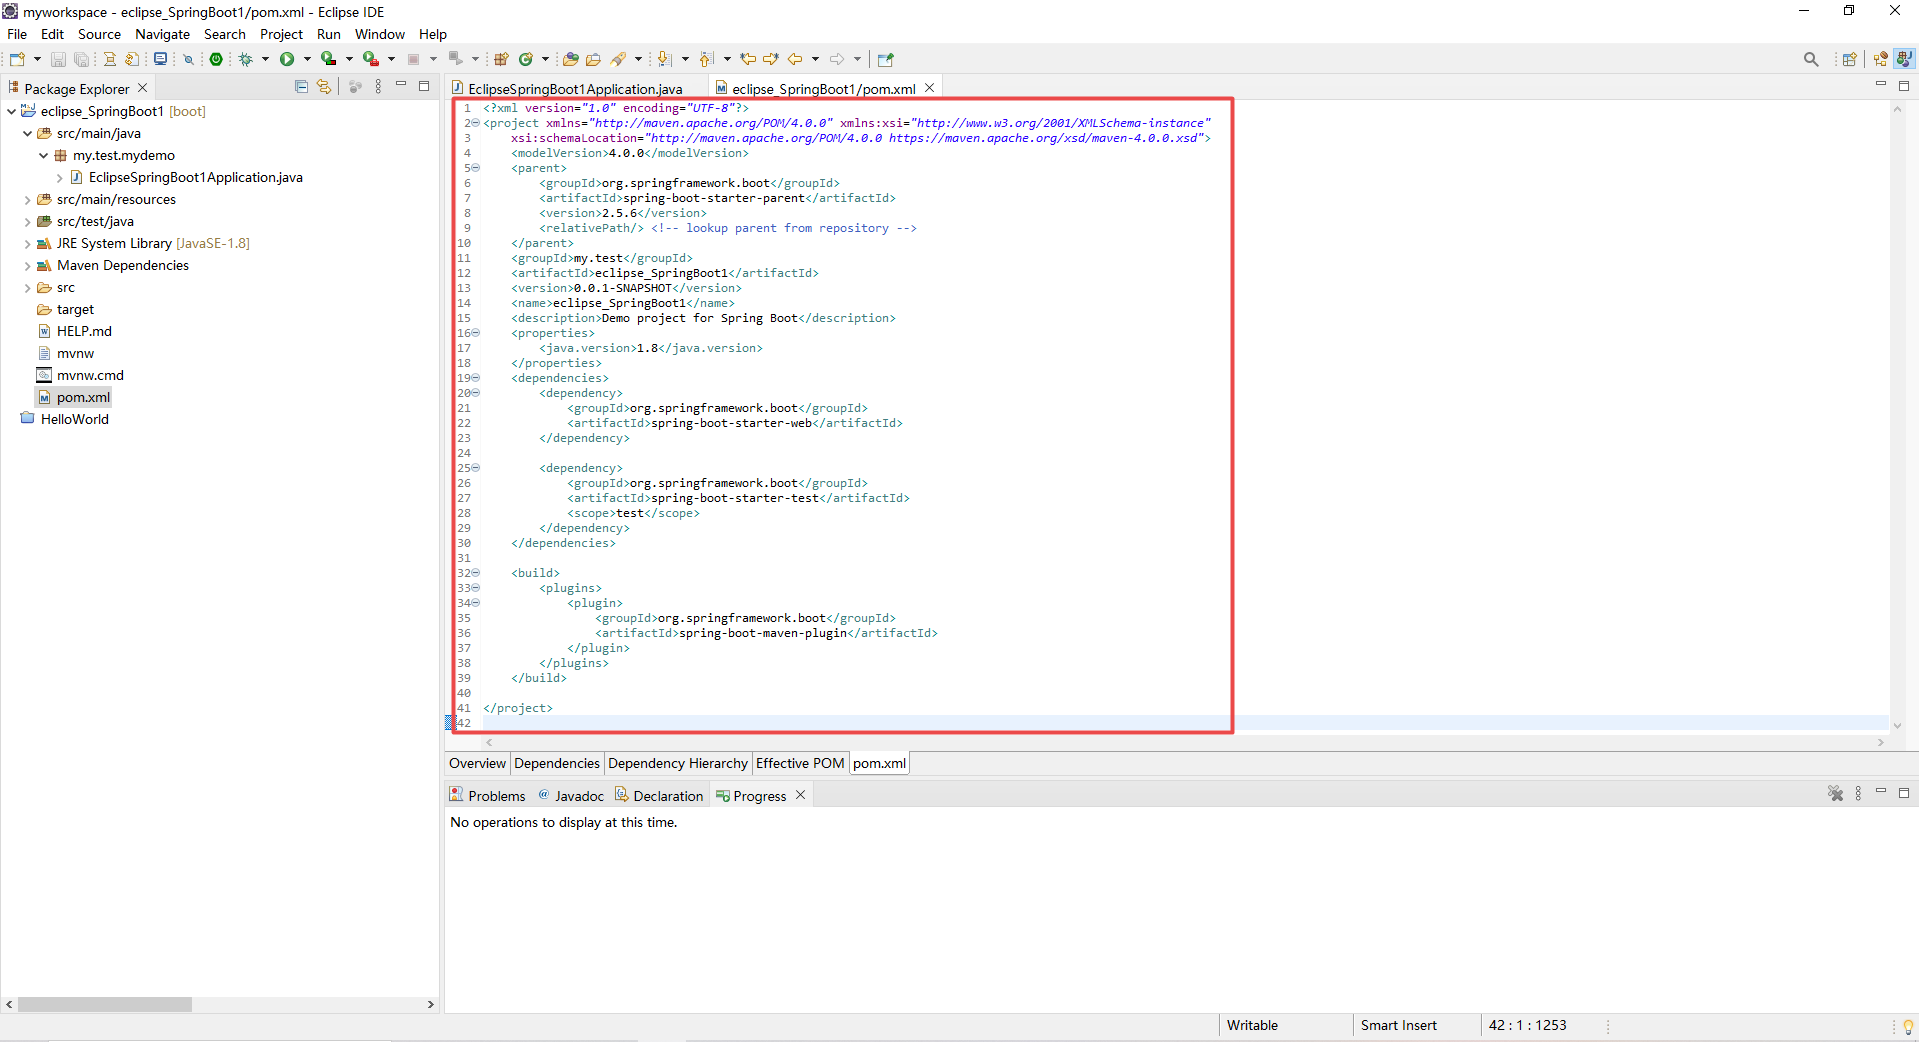The height and width of the screenshot is (1042, 1919).
Task: Click the green Boot Dashboard power icon
Action: tap(216, 59)
